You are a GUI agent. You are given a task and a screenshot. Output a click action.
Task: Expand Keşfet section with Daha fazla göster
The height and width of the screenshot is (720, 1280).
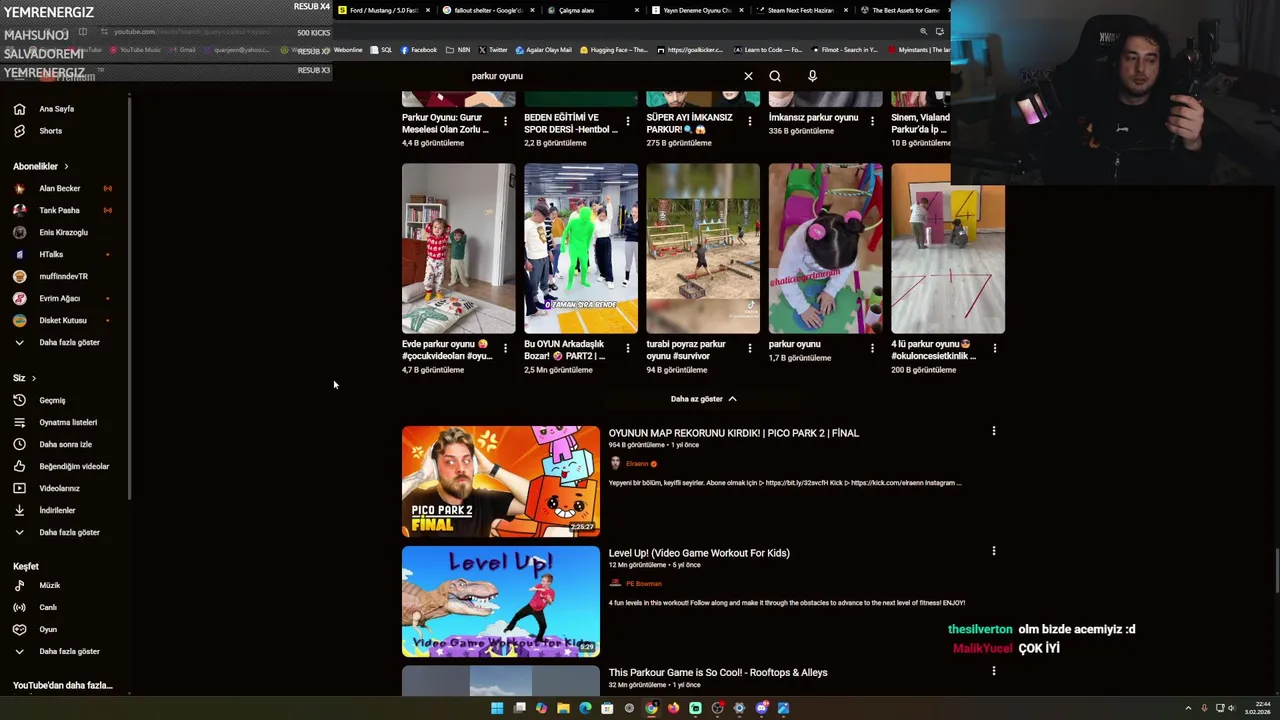point(69,651)
